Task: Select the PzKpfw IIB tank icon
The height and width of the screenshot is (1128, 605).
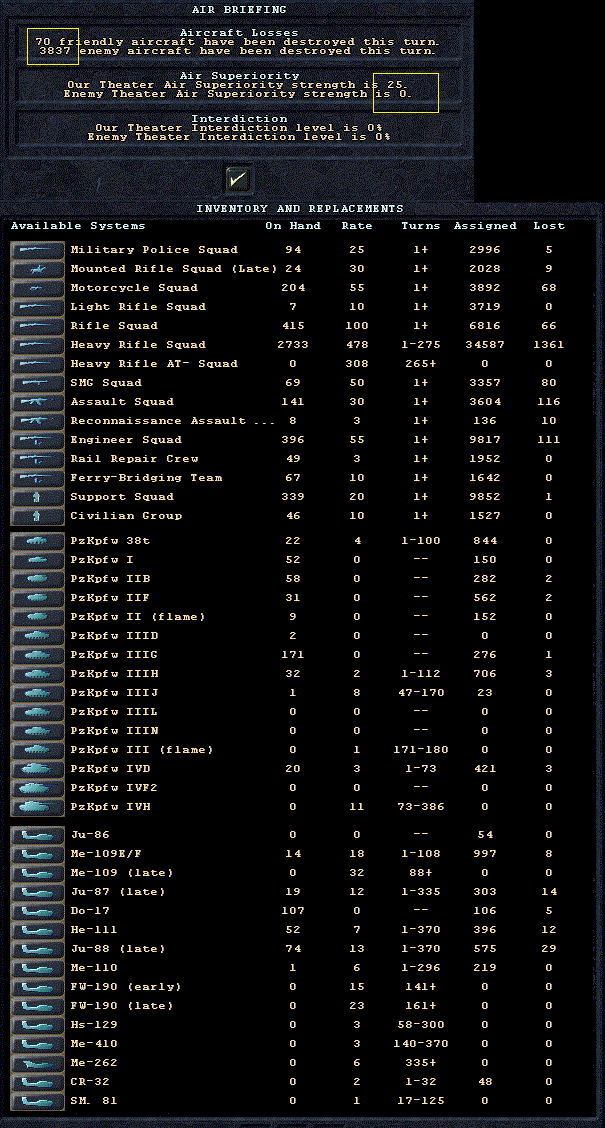Action: coord(38,579)
